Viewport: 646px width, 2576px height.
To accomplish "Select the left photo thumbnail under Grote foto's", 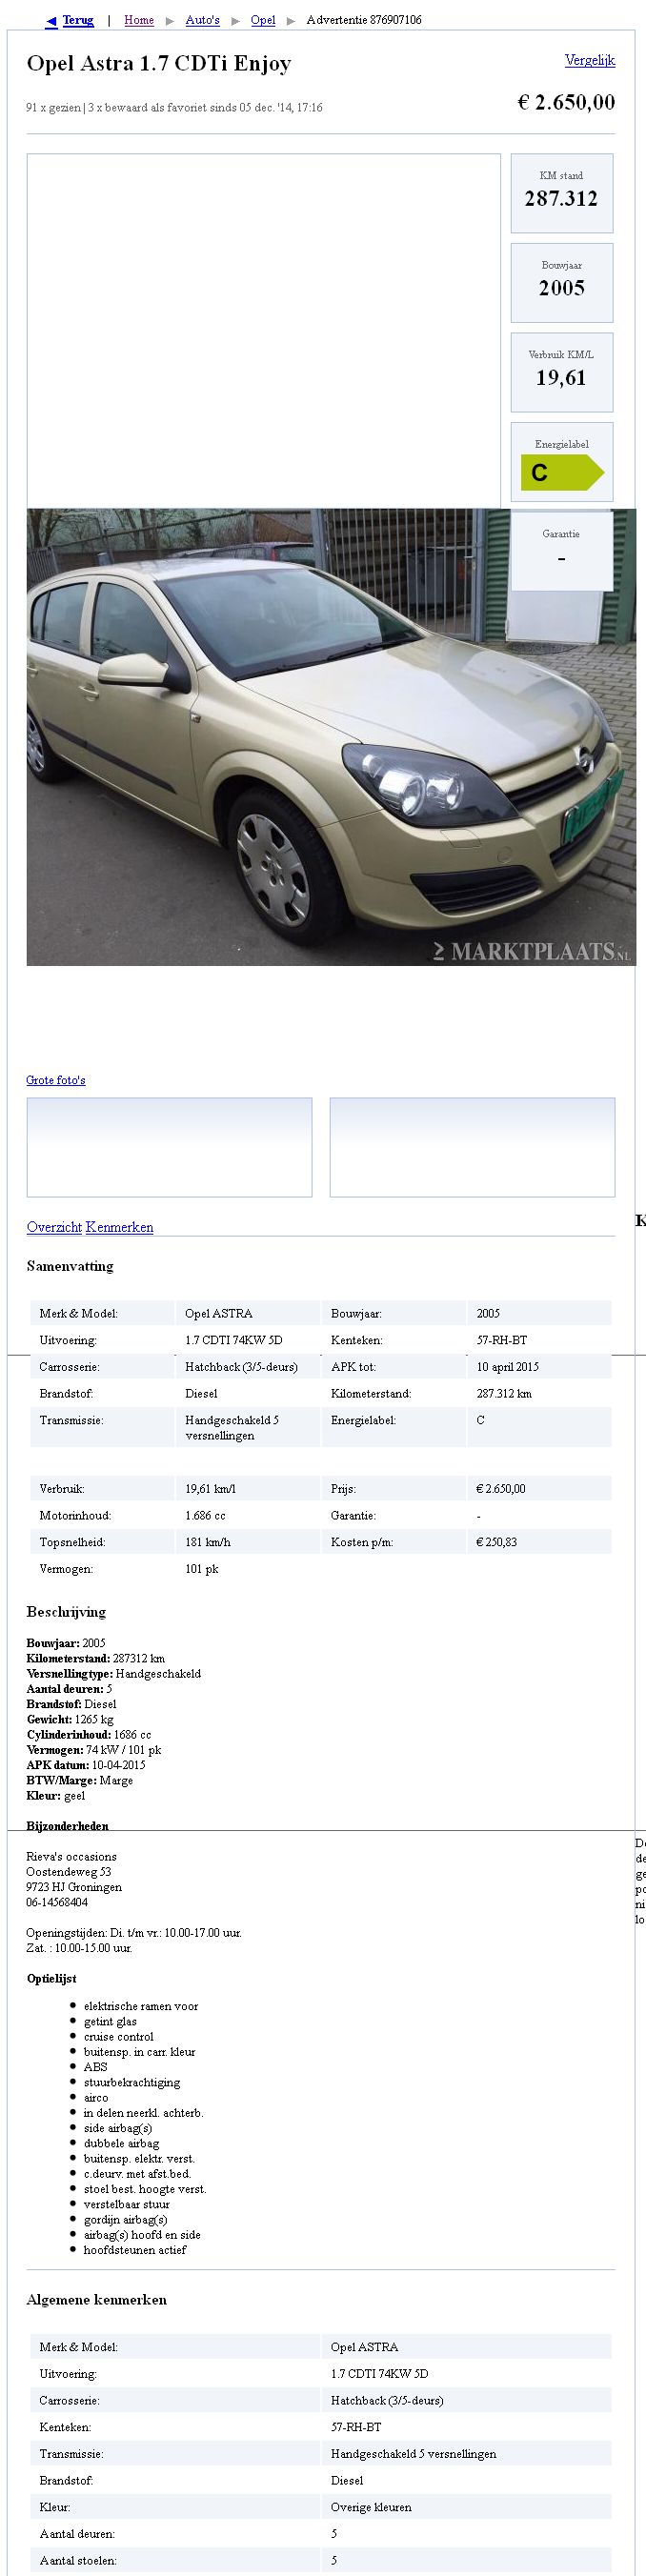I will tap(169, 1147).
